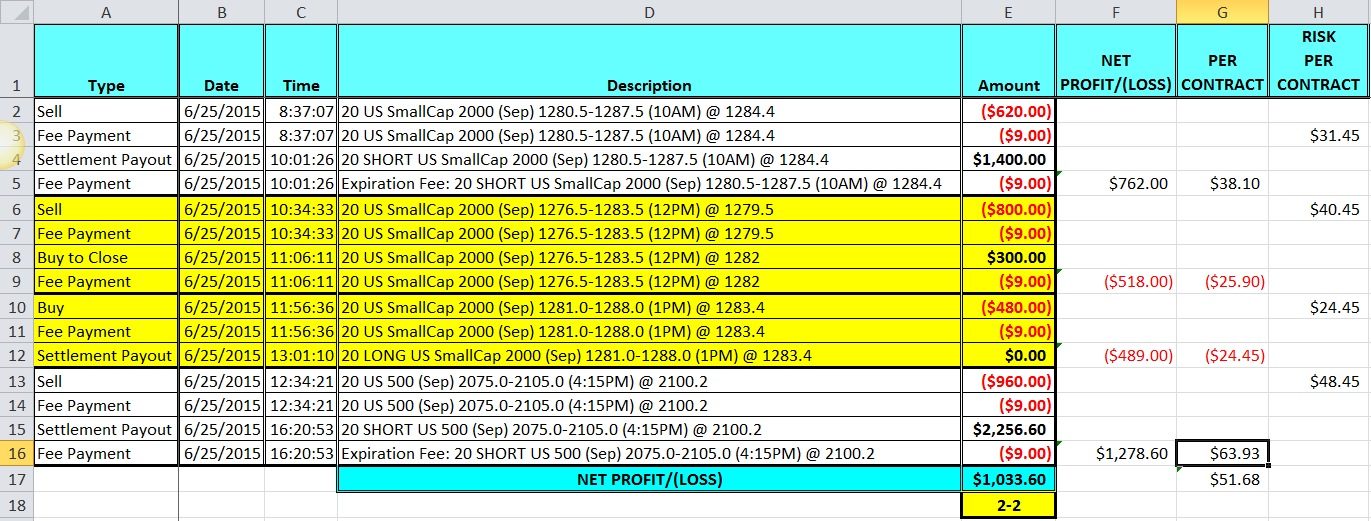
Task: Select the ($480.00) amount cell
Action: pos(1009,307)
